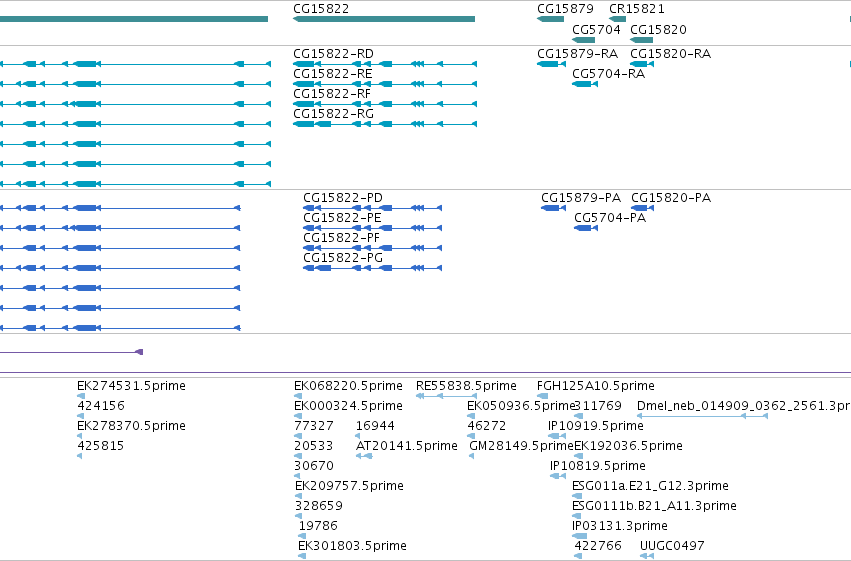
Task: Click the 20533 EST label
Action: pyautogui.click(x=314, y=446)
